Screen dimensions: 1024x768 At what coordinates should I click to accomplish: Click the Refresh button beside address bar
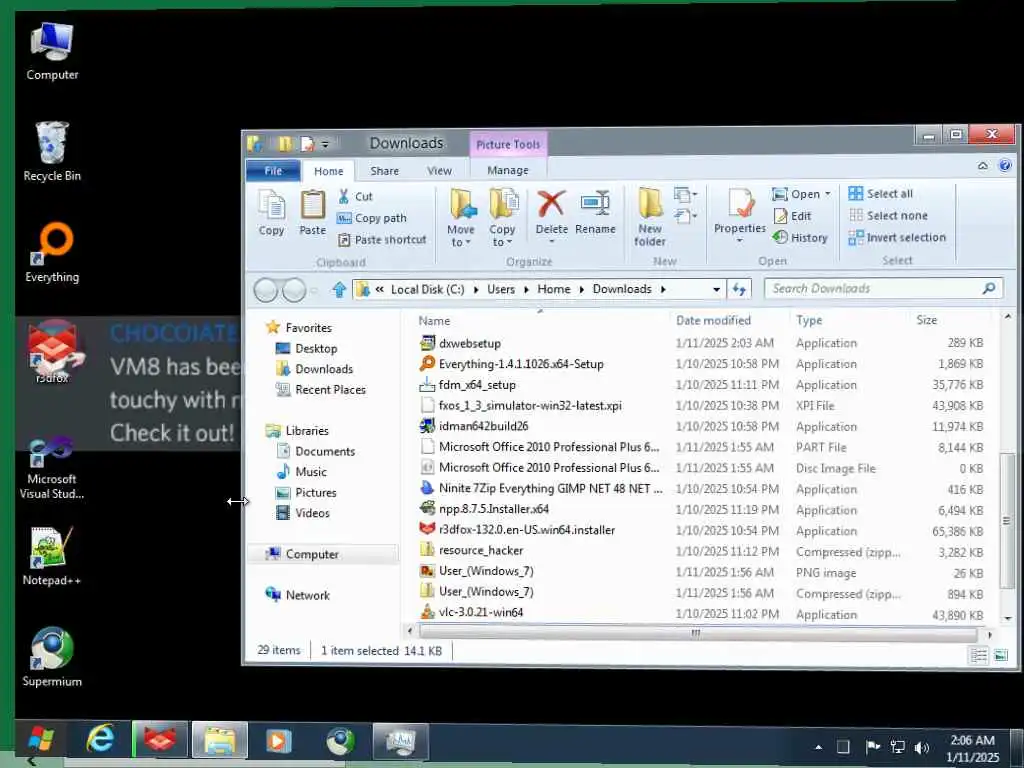pyautogui.click(x=739, y=289)
